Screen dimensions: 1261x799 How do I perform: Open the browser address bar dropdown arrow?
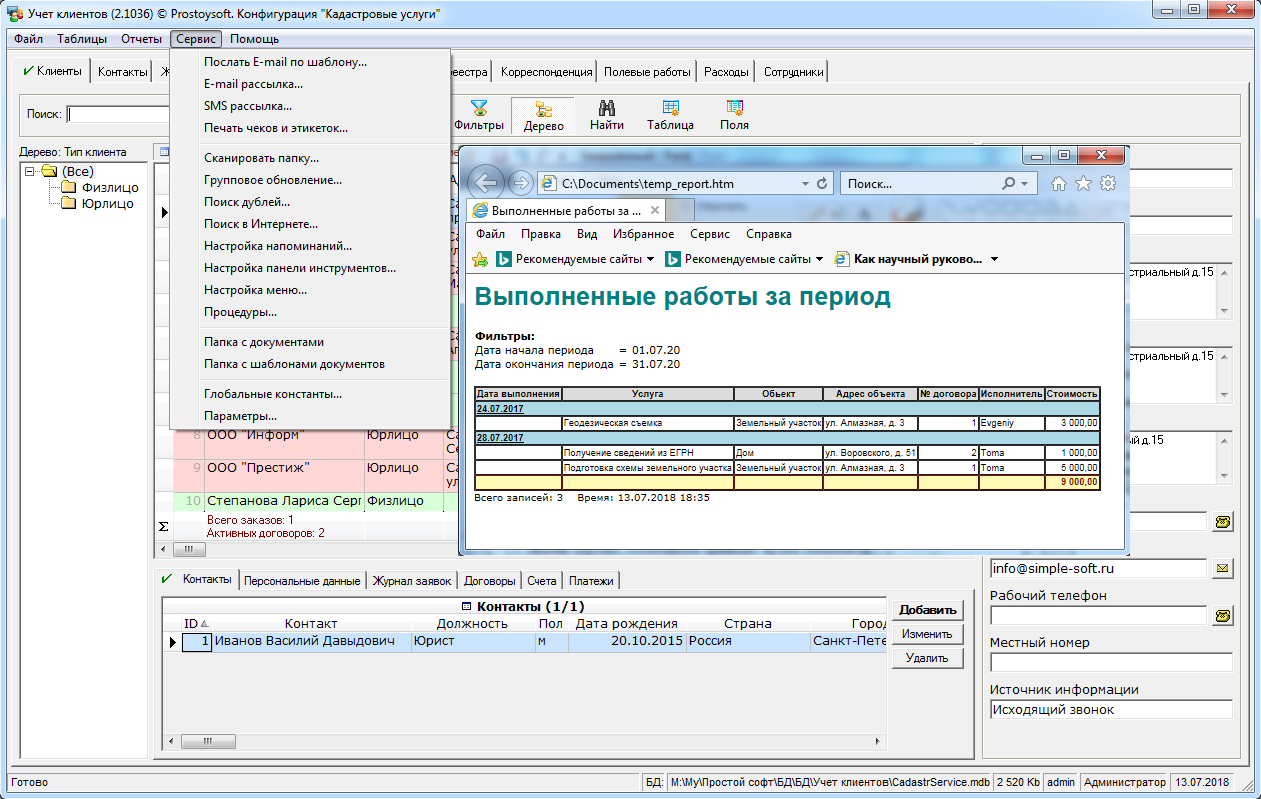[x=805, y=184]
